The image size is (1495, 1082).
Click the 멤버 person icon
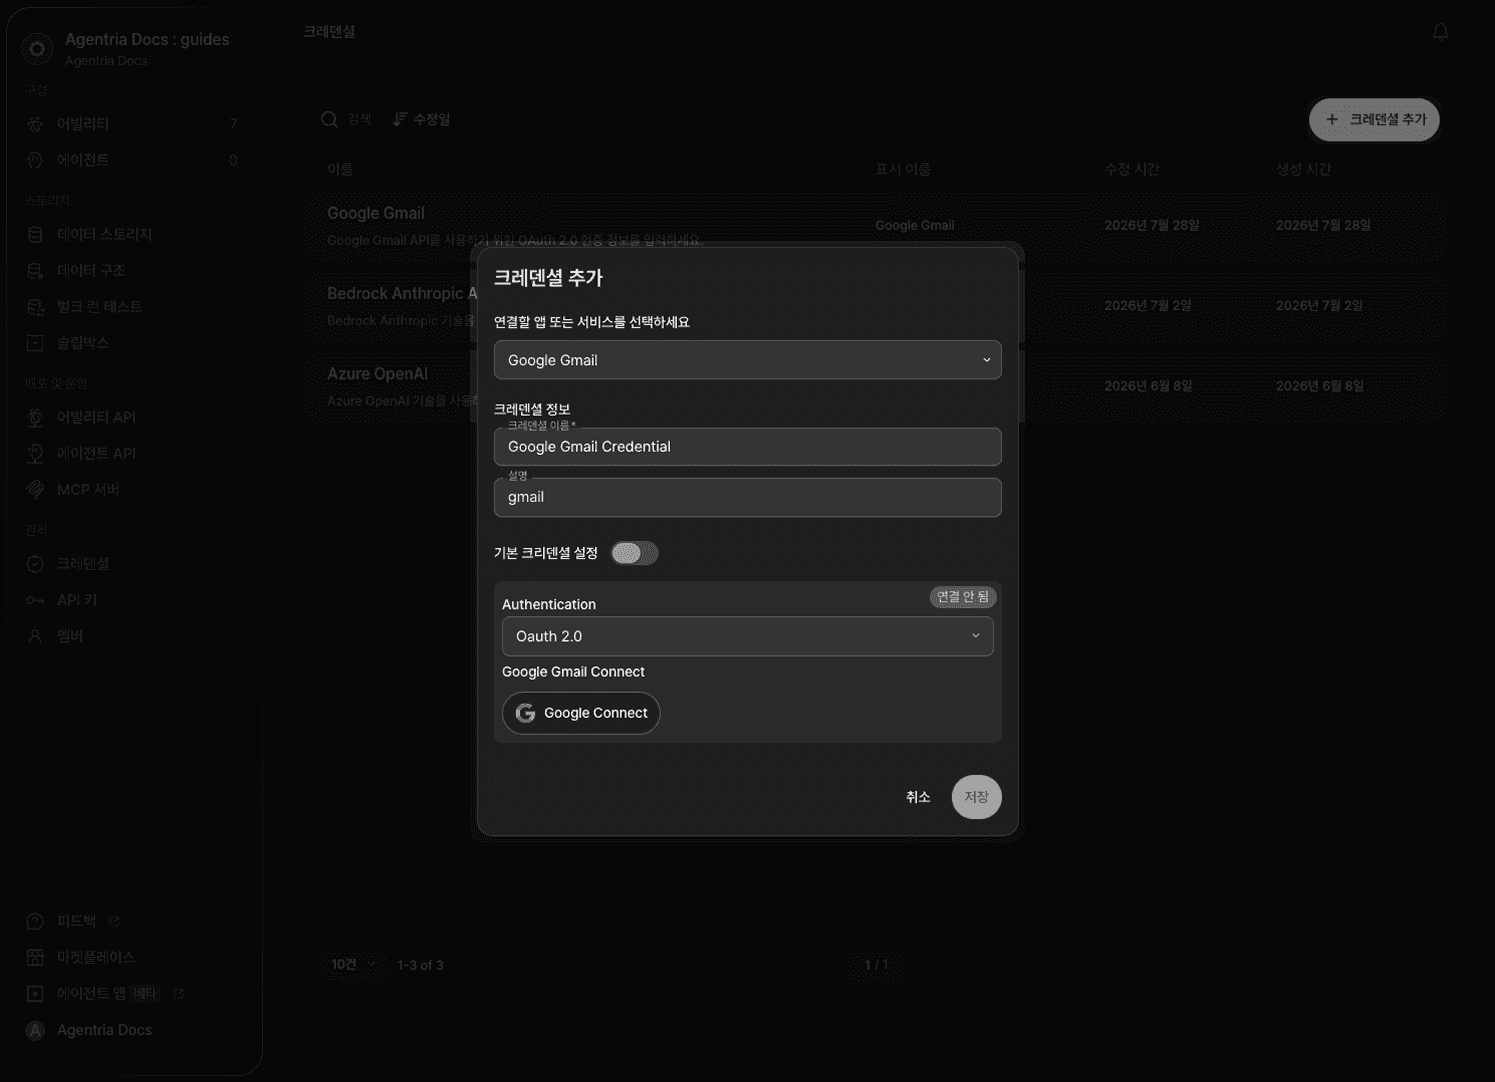tap(36, 636)
